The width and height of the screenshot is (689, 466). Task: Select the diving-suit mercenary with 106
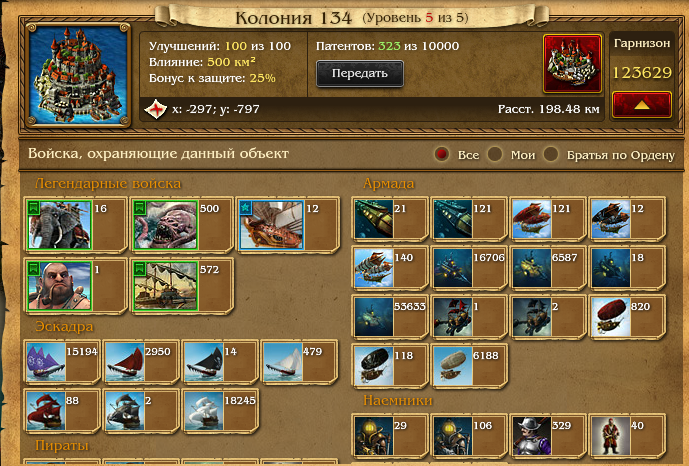click(453, 436)
